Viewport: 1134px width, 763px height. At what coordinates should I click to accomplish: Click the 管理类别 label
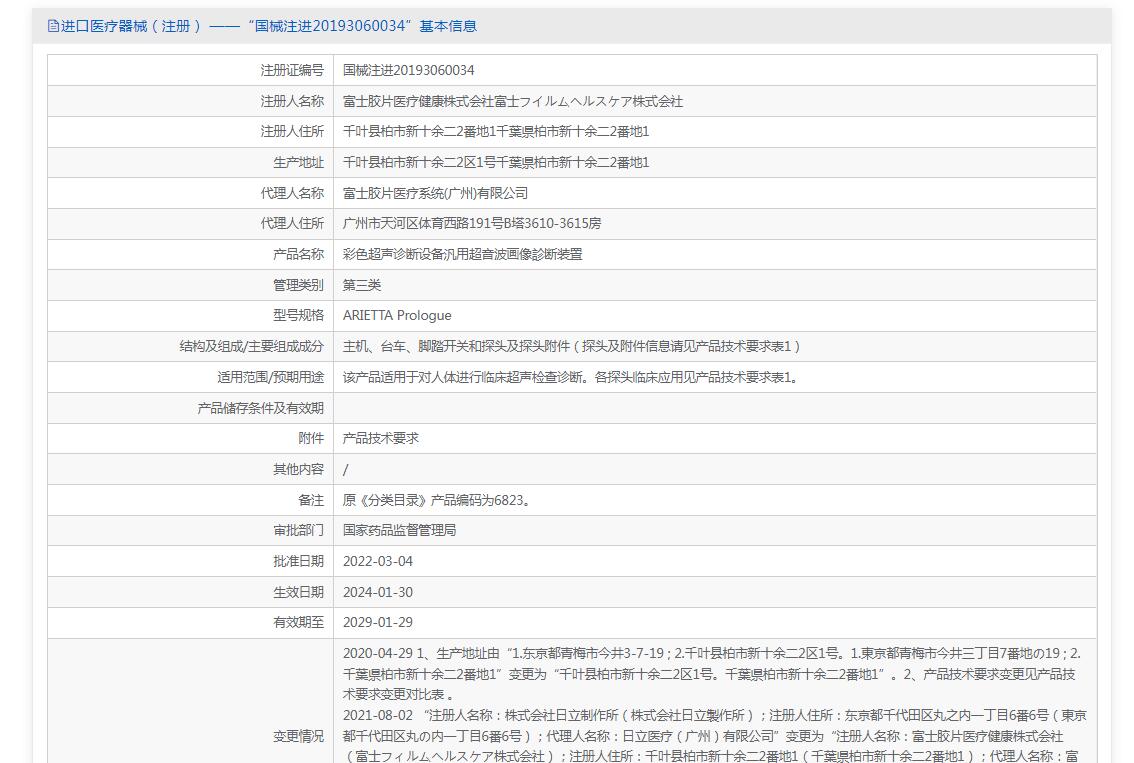coord(299,285)
